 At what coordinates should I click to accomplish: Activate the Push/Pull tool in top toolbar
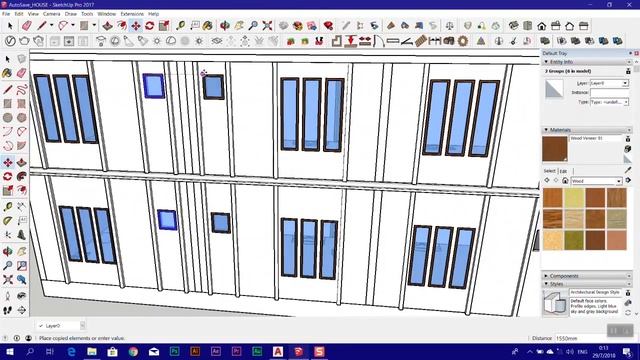[x=107, y=26]
